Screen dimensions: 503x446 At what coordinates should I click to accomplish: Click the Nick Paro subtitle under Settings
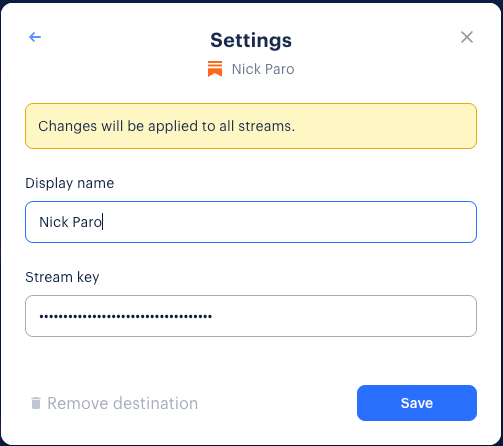(263, 69)
